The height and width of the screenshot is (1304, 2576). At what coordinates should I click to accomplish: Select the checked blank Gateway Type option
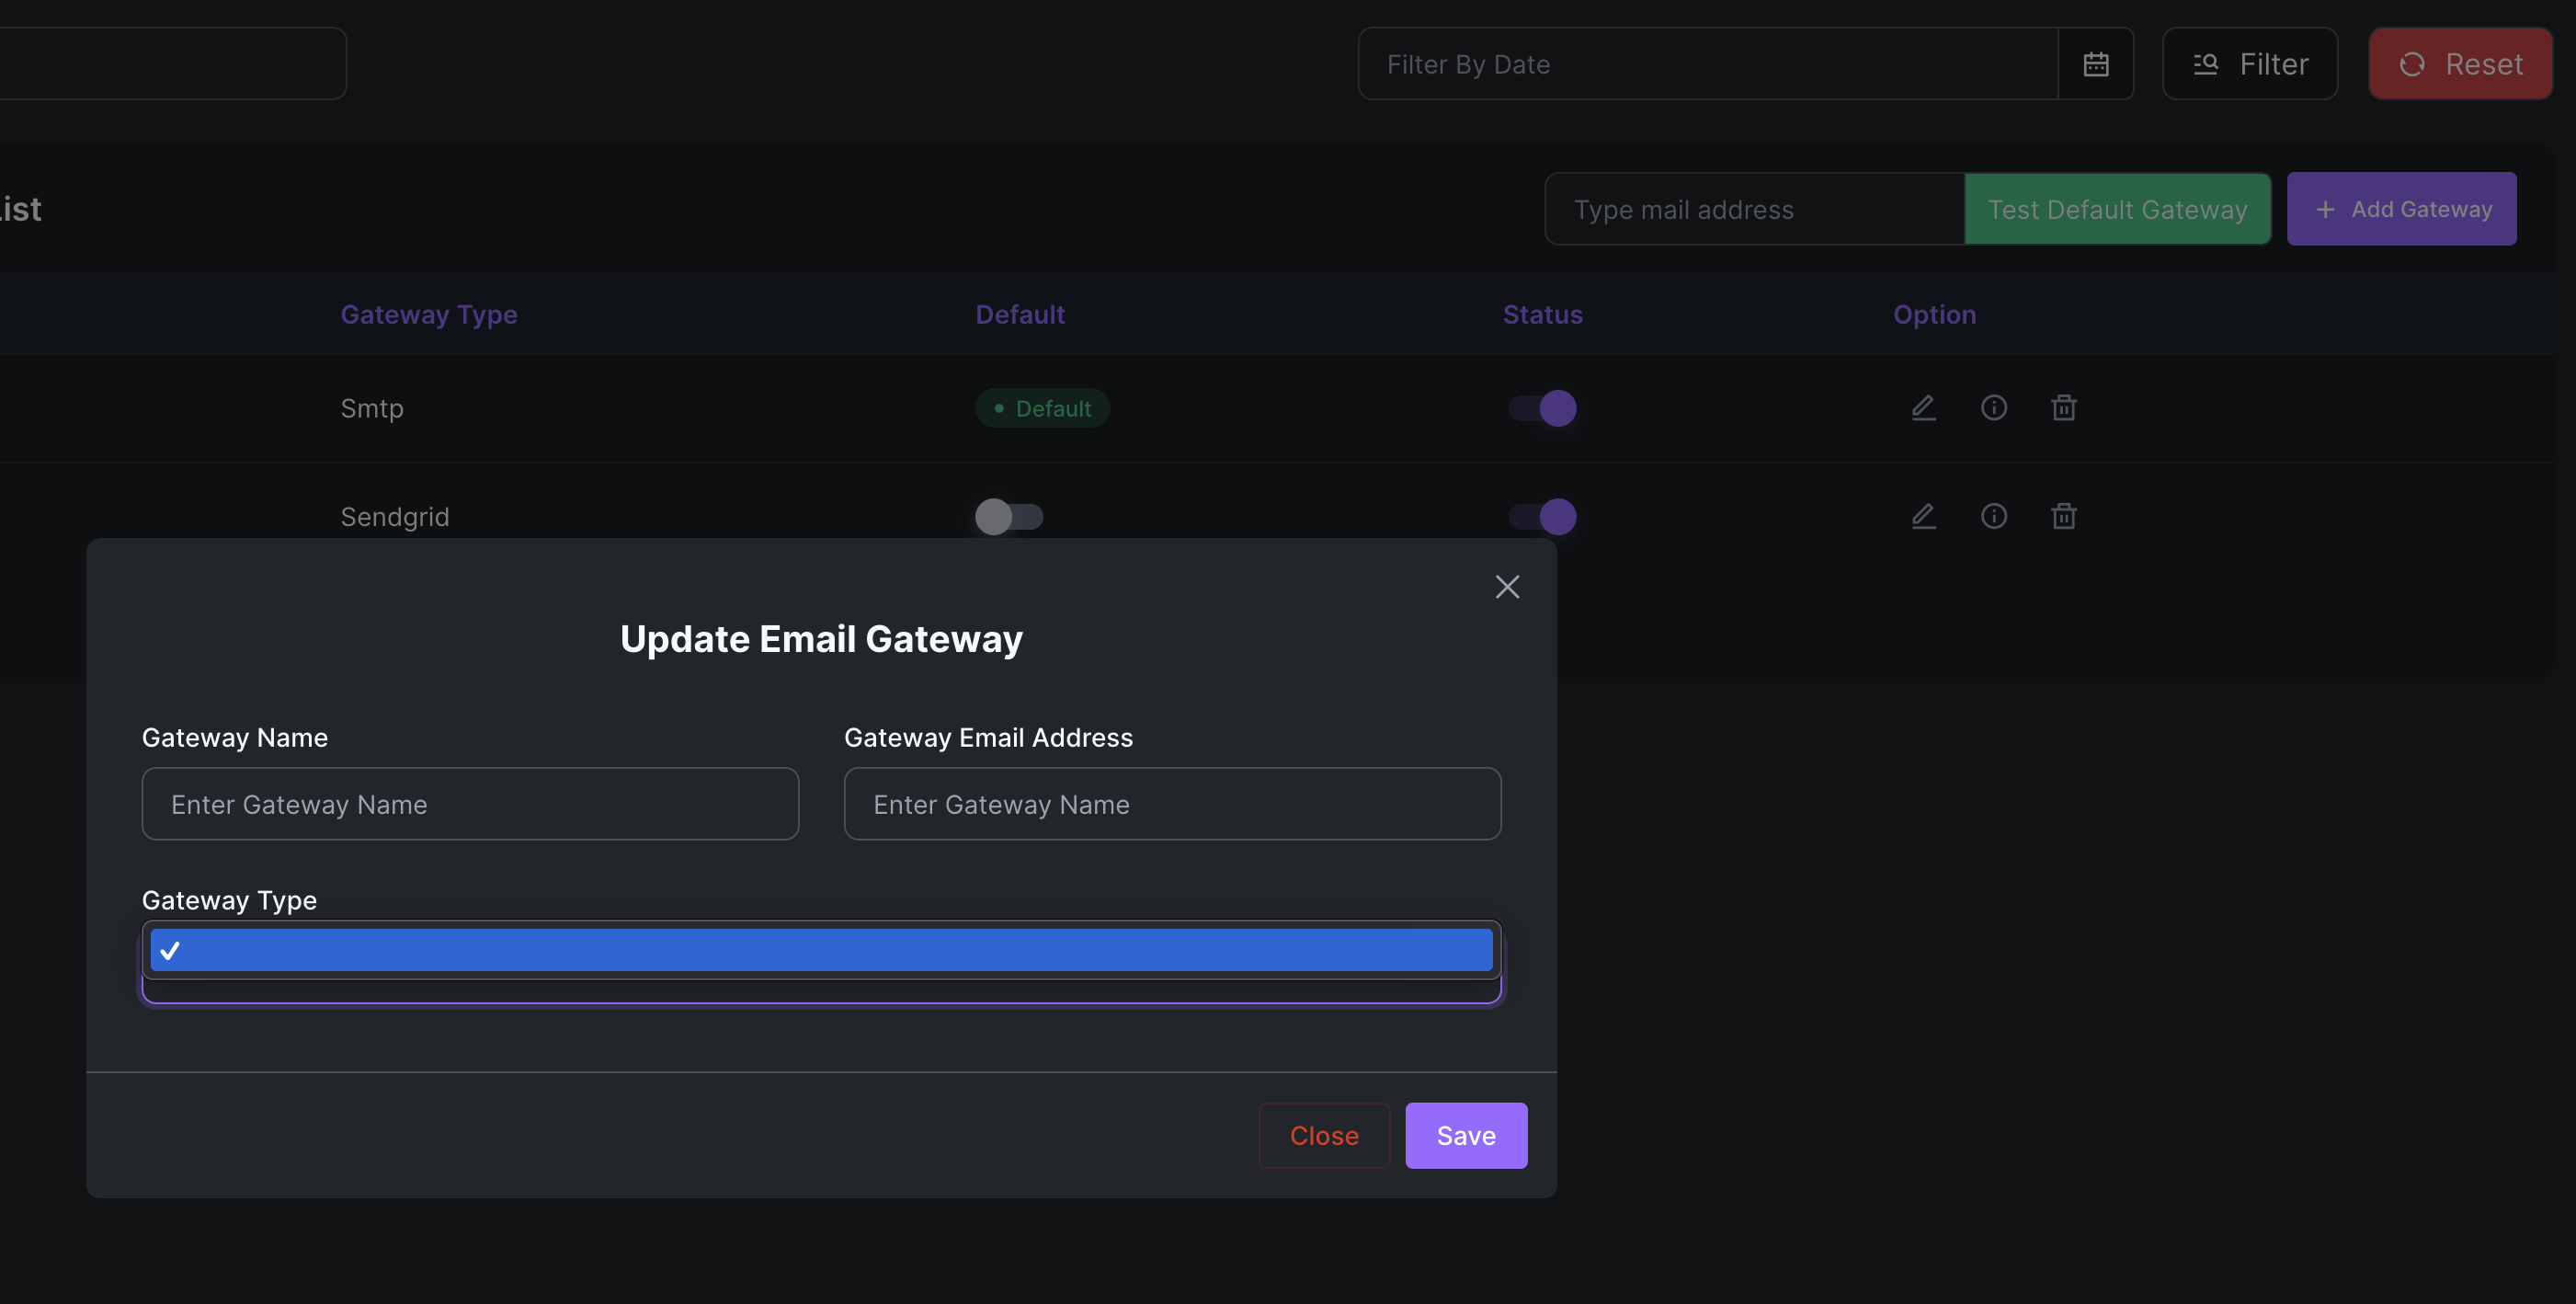click(x=820, y=950)
